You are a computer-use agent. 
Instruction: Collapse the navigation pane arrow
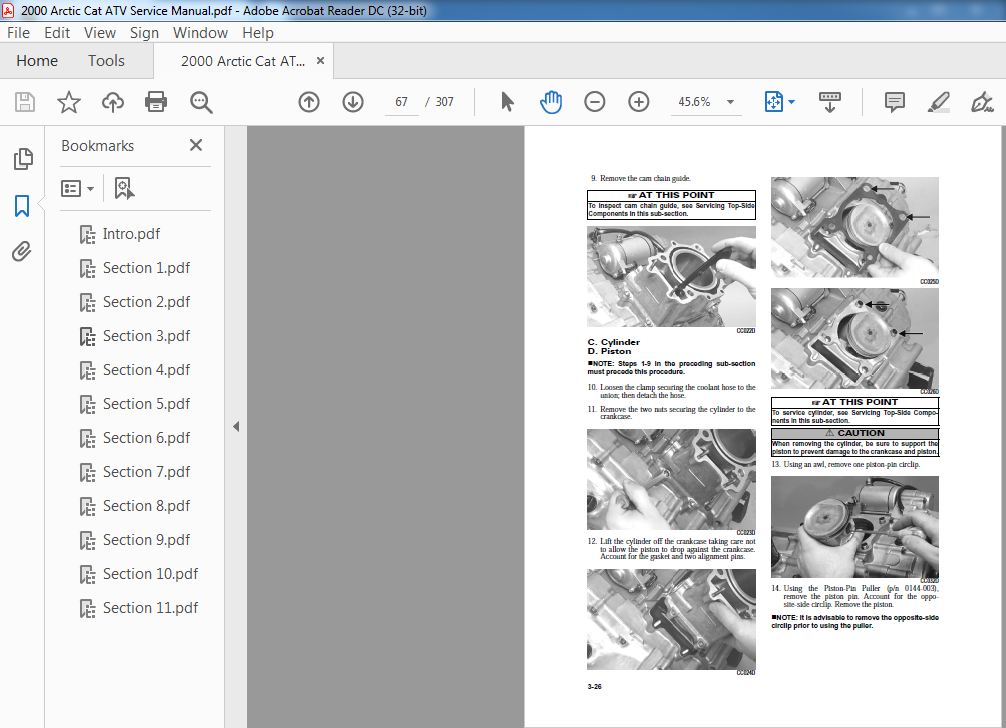[x=236, y=427]
